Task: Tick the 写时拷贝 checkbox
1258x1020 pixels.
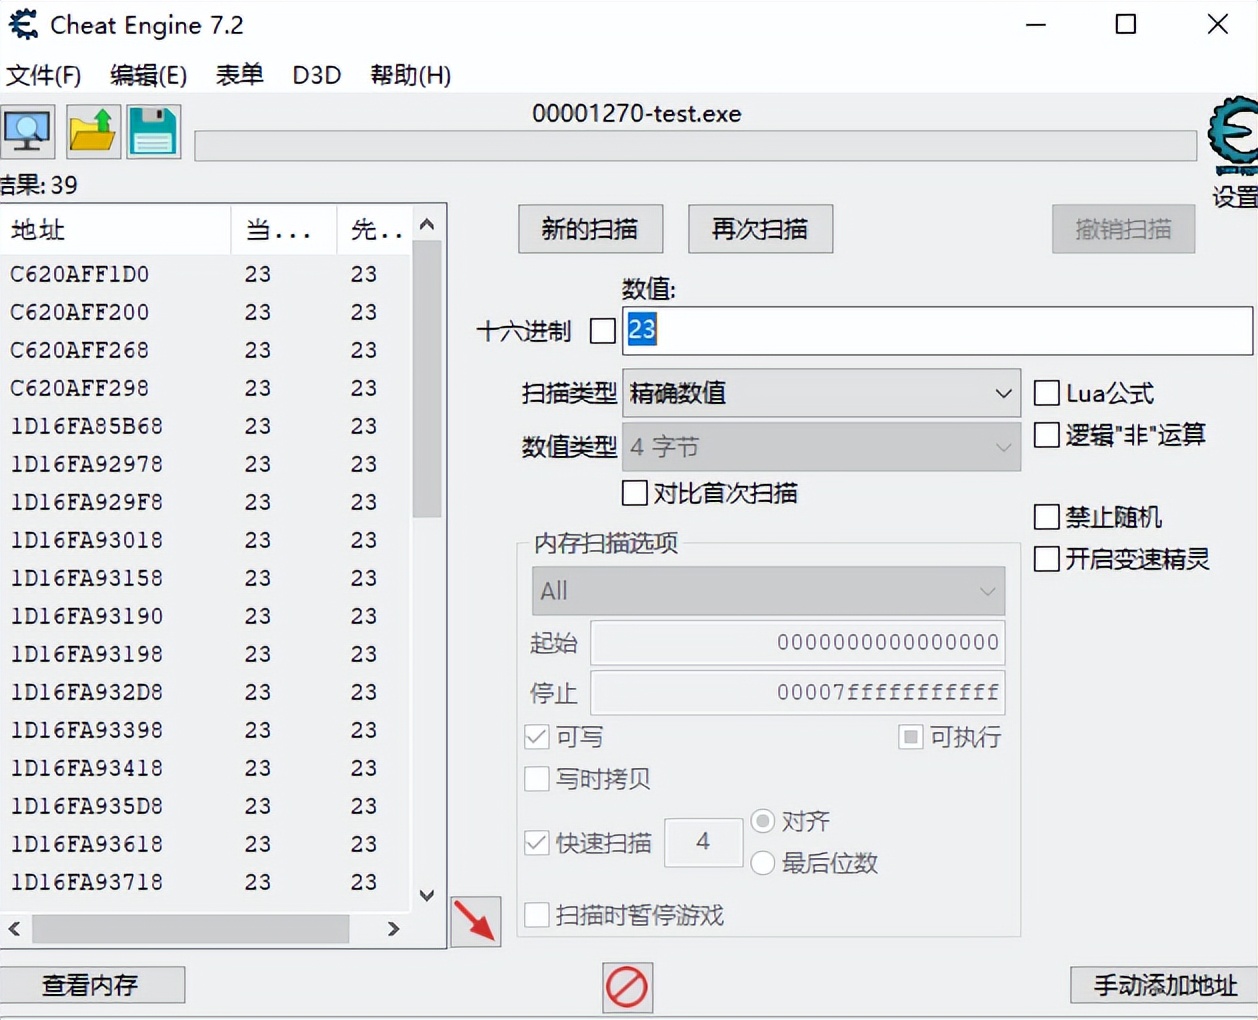Action: pos(537,778)
